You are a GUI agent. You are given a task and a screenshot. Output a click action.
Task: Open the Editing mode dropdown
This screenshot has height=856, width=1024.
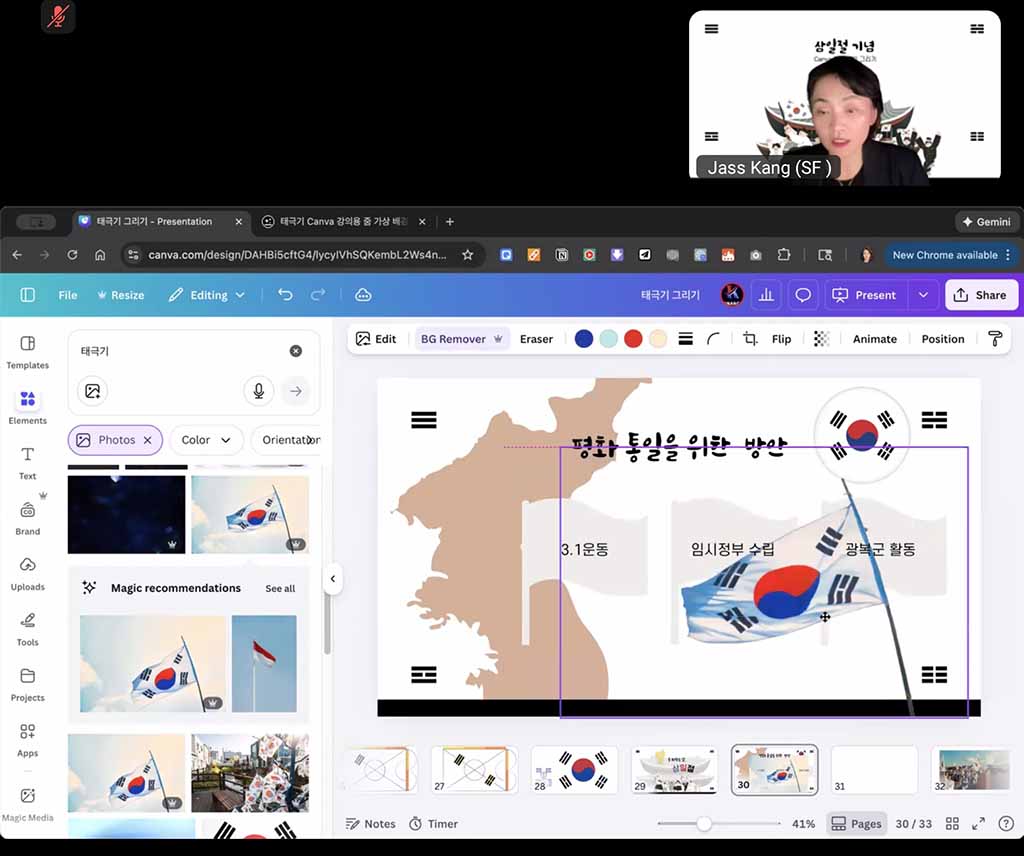[x=206, y=295]
